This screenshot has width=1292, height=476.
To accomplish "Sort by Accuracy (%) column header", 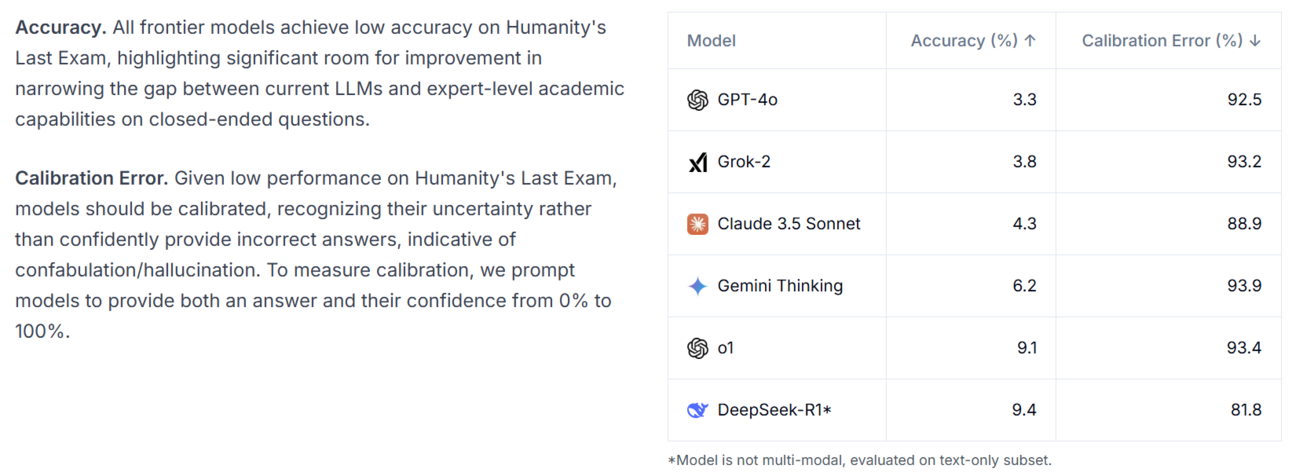I will (965, 41).
